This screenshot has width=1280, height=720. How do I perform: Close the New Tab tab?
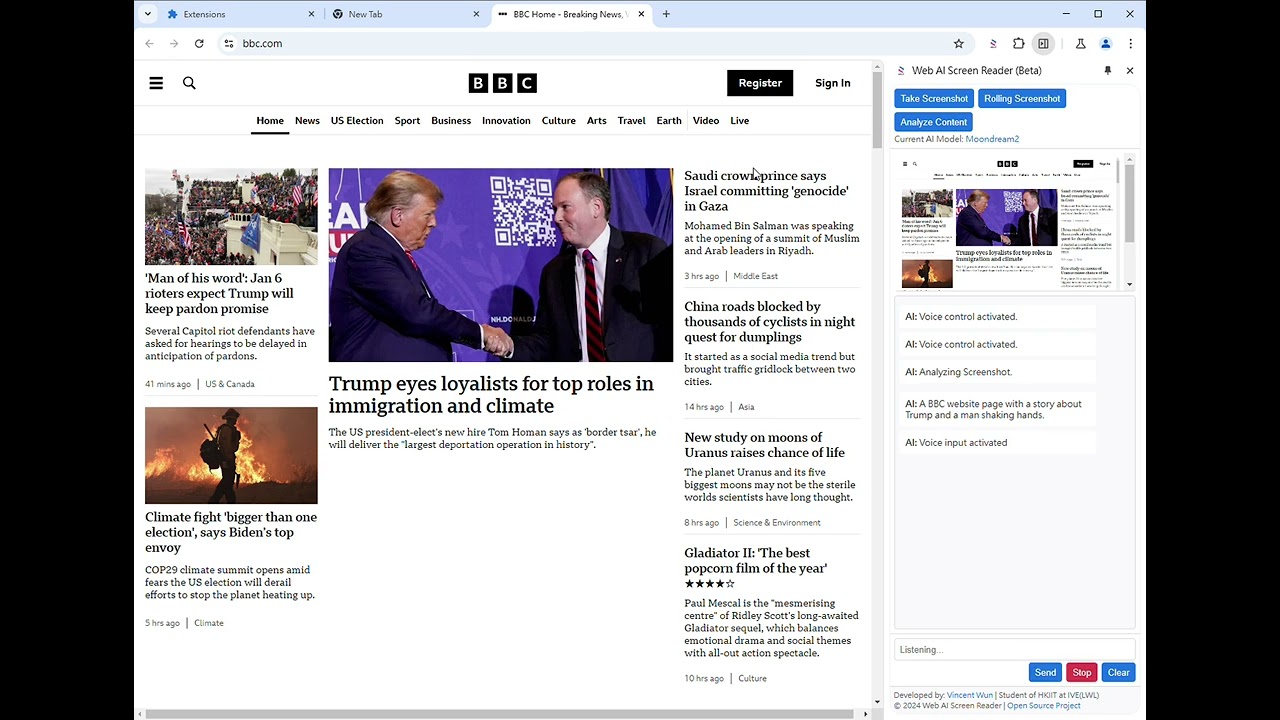tap(476, 14)
